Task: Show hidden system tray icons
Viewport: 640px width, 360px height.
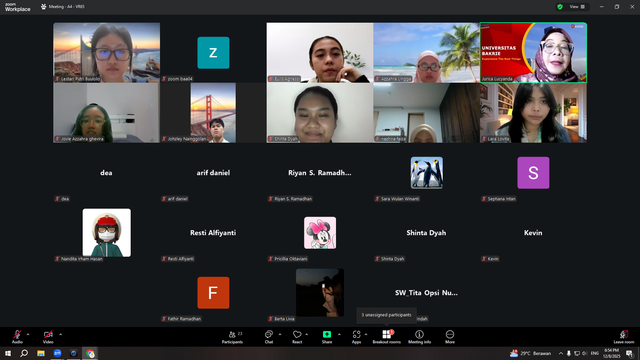Action: (561, 353)
